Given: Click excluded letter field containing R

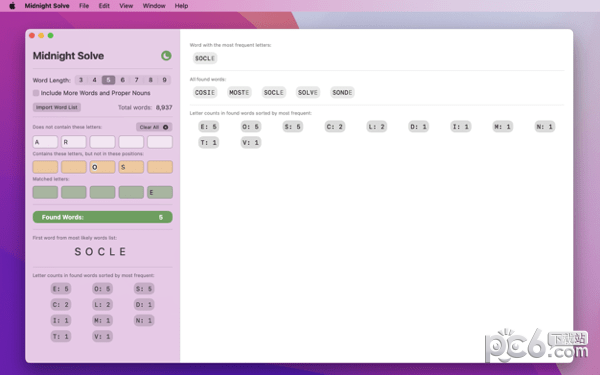Looking at the screenshot, I should [74, 142].
